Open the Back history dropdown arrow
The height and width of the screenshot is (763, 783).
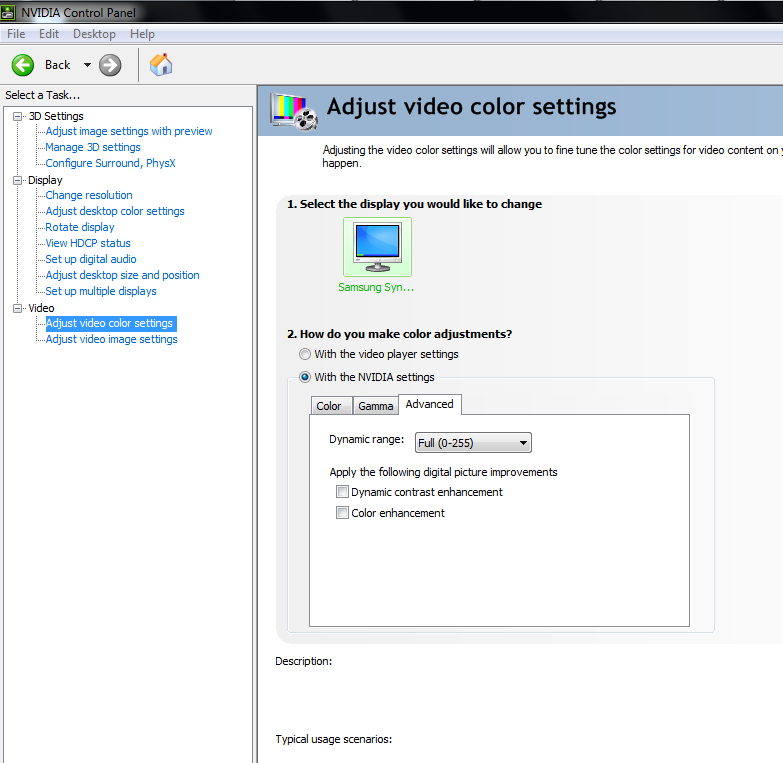click(x=87, y=65)
